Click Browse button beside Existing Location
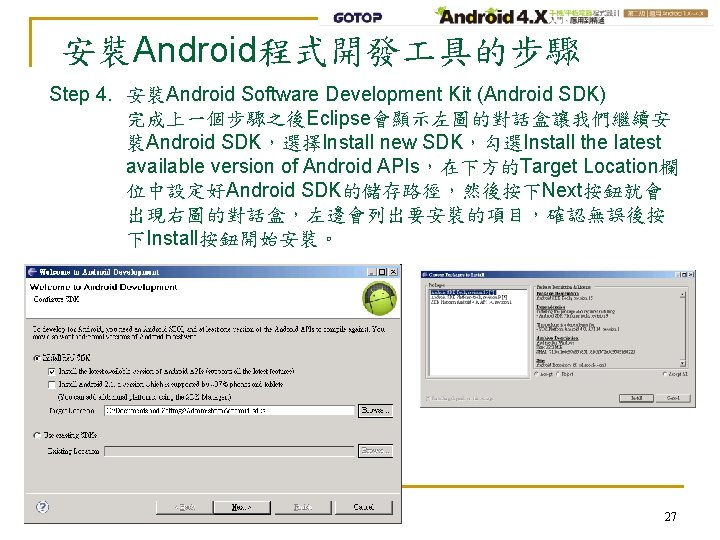The width and height of the screenshot is (720, 540). coord(375,451)
